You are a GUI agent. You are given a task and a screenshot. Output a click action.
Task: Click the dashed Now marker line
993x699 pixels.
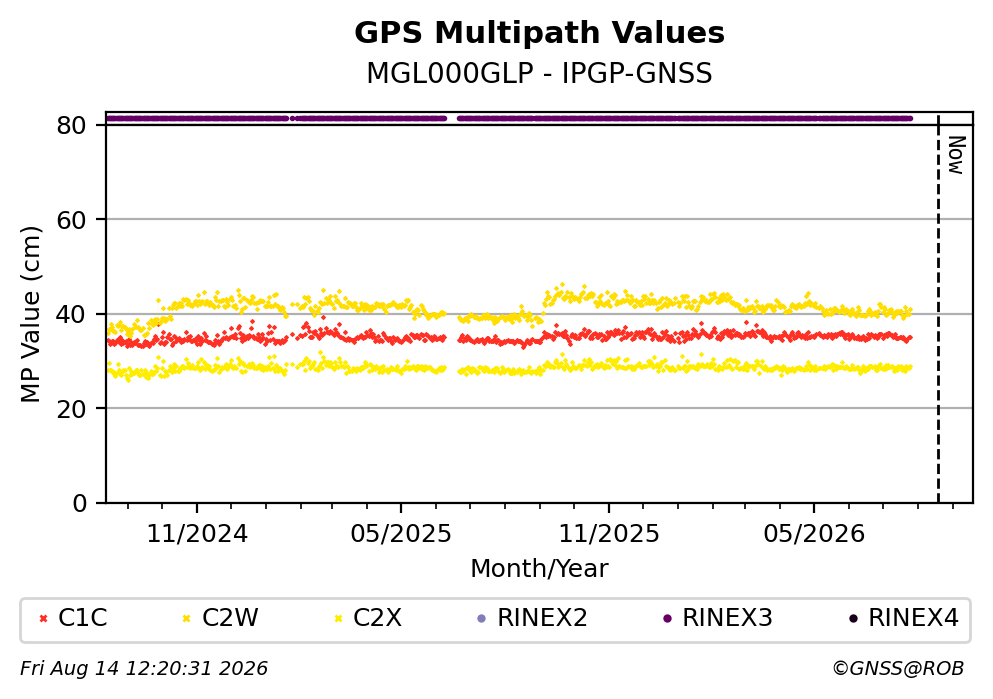click(938, 307)
